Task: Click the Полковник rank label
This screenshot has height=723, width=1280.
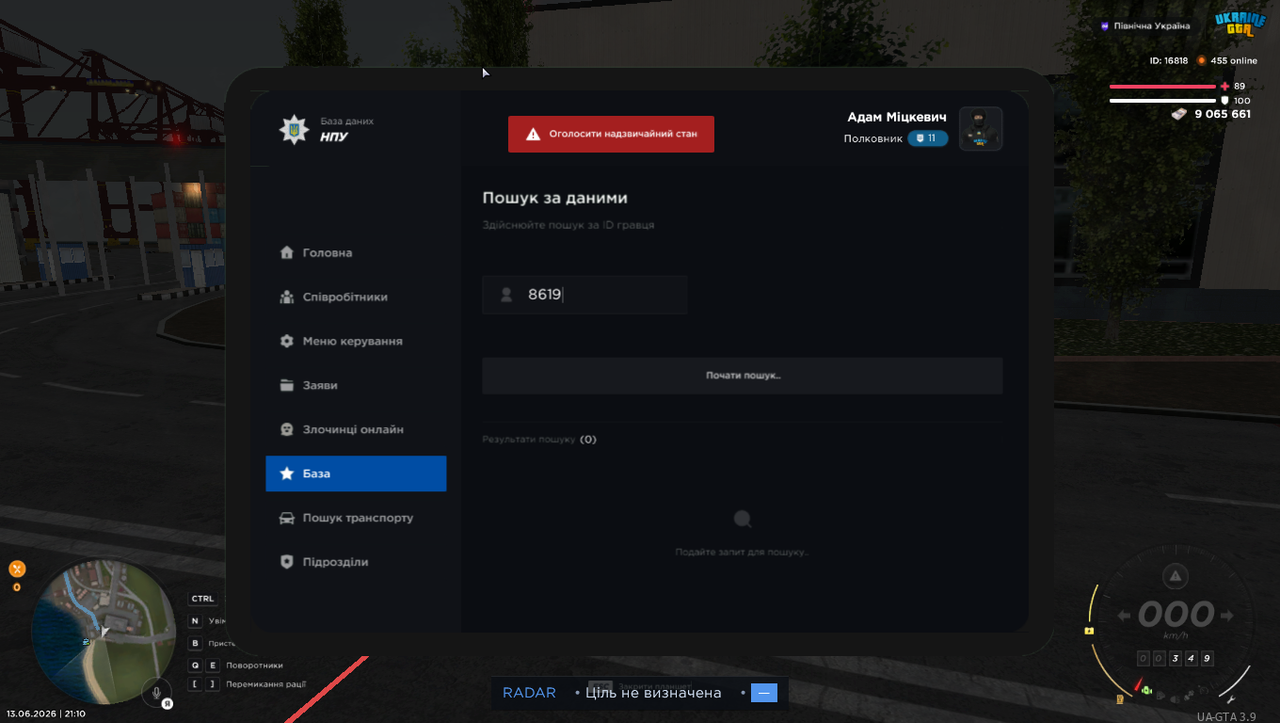Action: 873,139
